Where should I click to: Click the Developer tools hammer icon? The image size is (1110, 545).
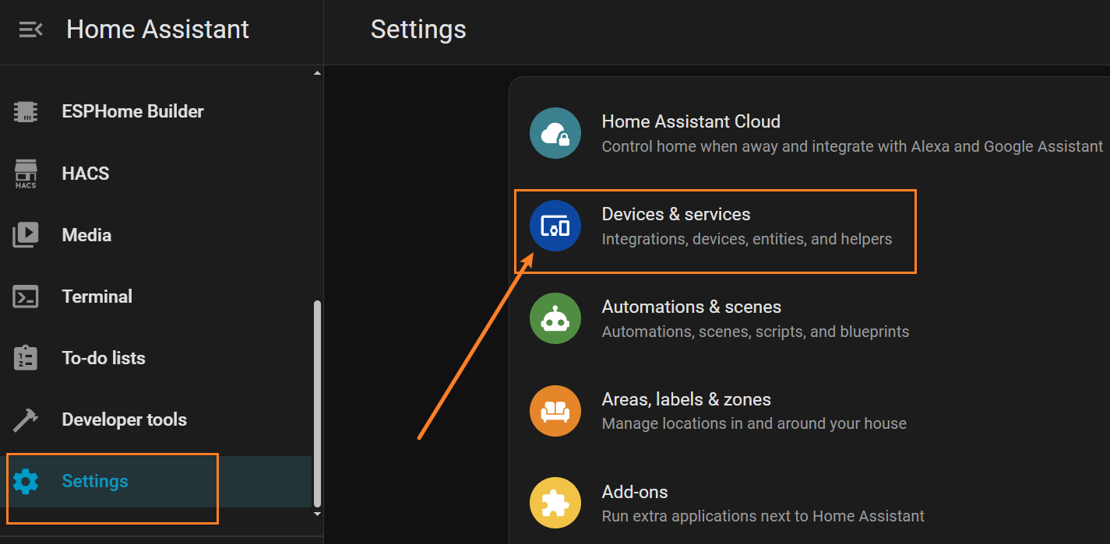click(26, 420)
